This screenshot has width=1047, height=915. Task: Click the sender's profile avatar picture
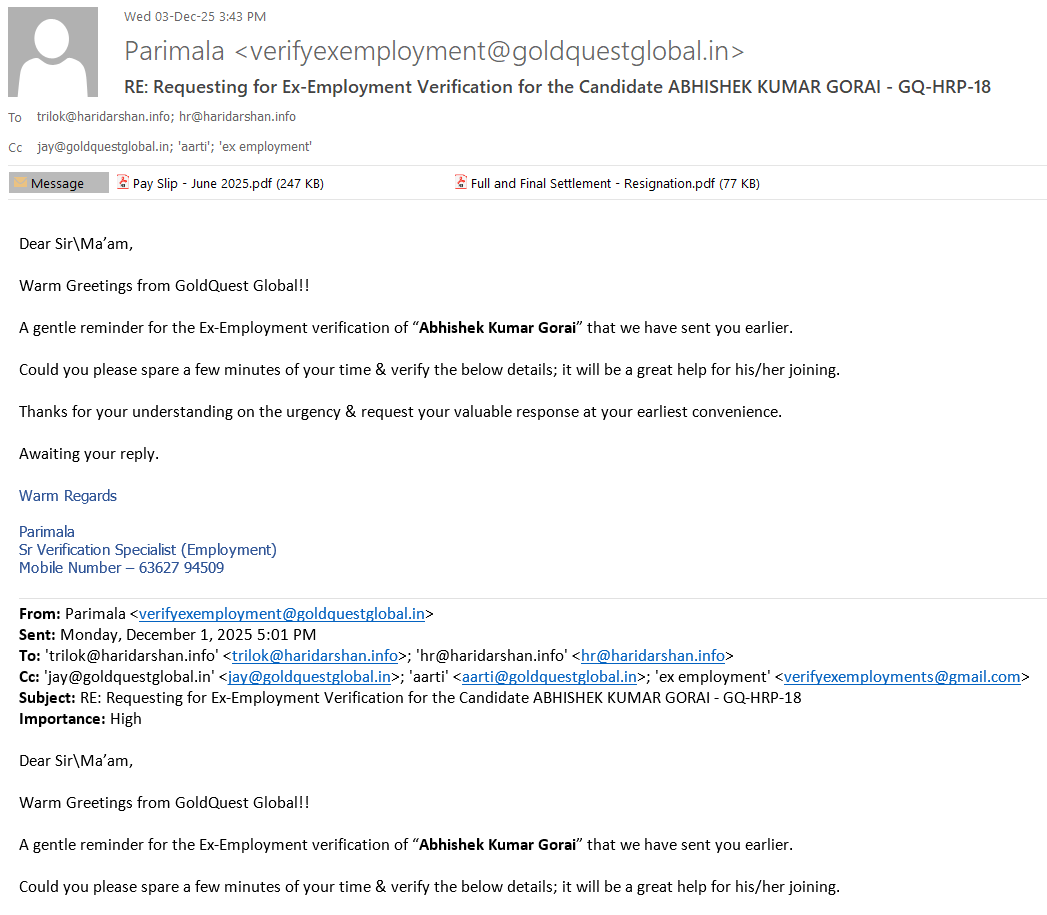click(x=53, y=52)
